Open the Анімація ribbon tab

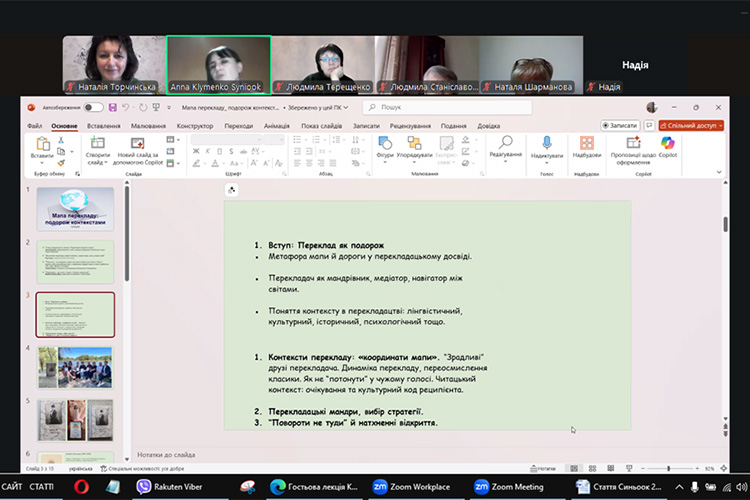277,126
